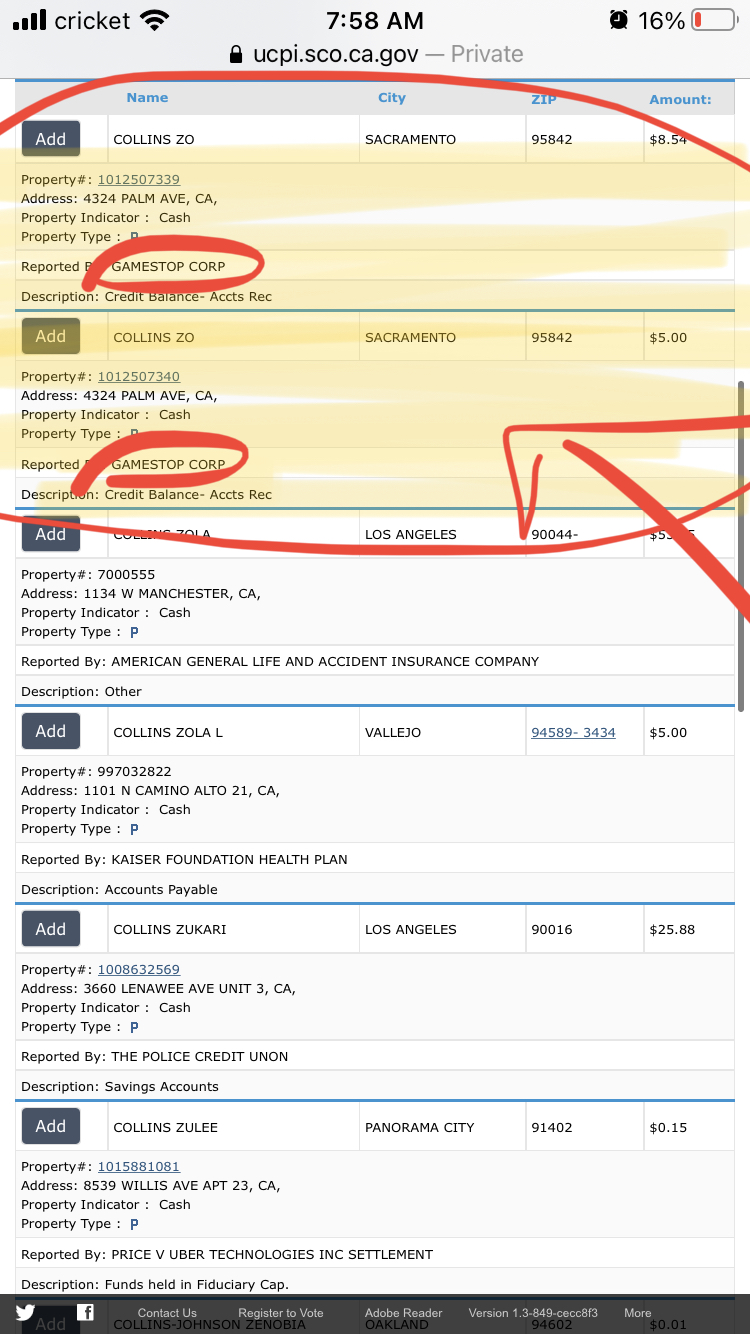This screenshot has width=750, height=1334.
Task: Add the Collins Zola L Vallejo property
Action: pos(51,732)
